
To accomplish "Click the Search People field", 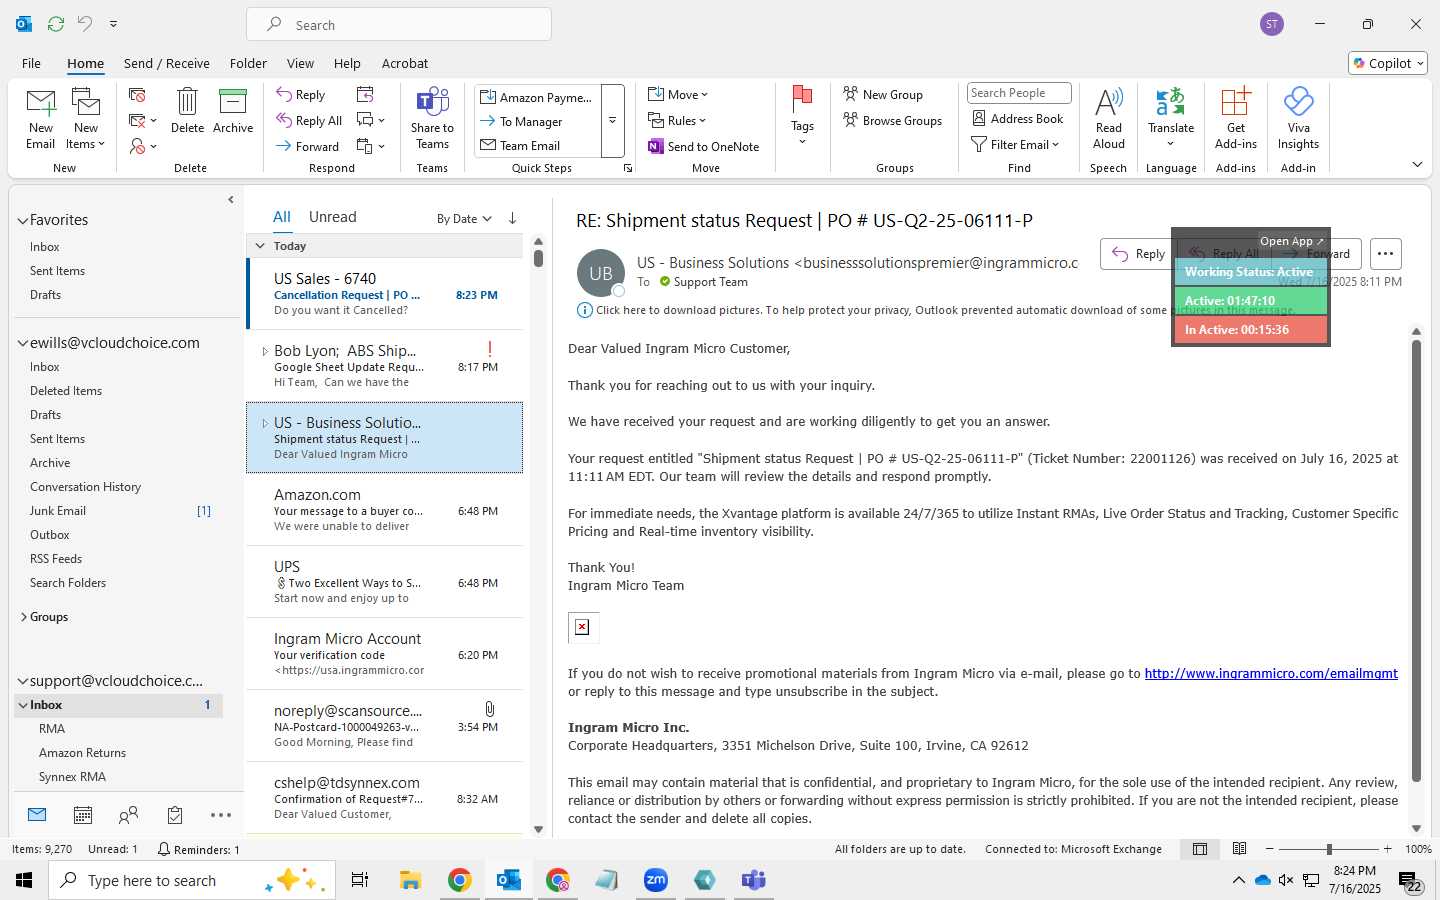I will click(x=1019, y=93).
